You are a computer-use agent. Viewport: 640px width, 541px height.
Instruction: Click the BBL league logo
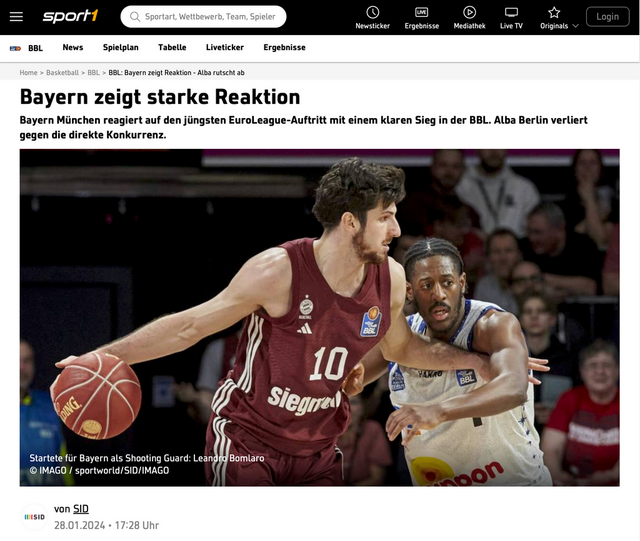click(15, 48)
